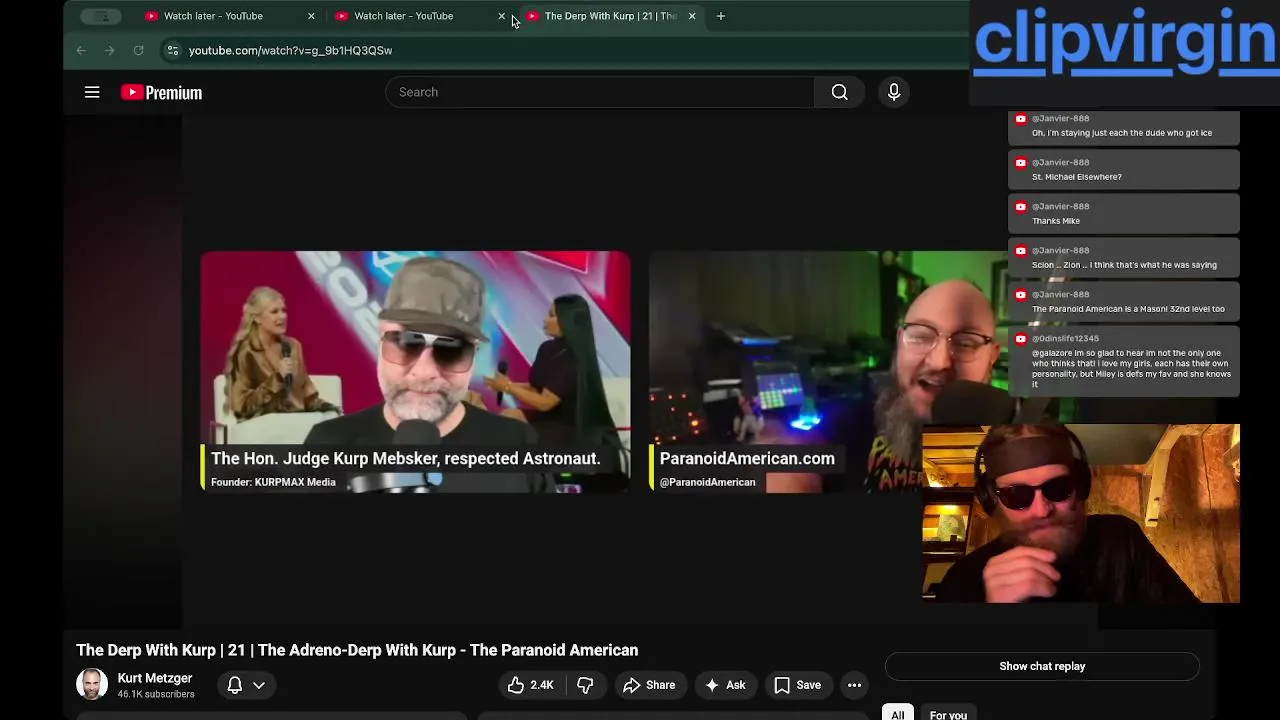The image size is (1280, 720).
Task: Open the Kurt Metzger channel name link
Action: click(155, 678)
